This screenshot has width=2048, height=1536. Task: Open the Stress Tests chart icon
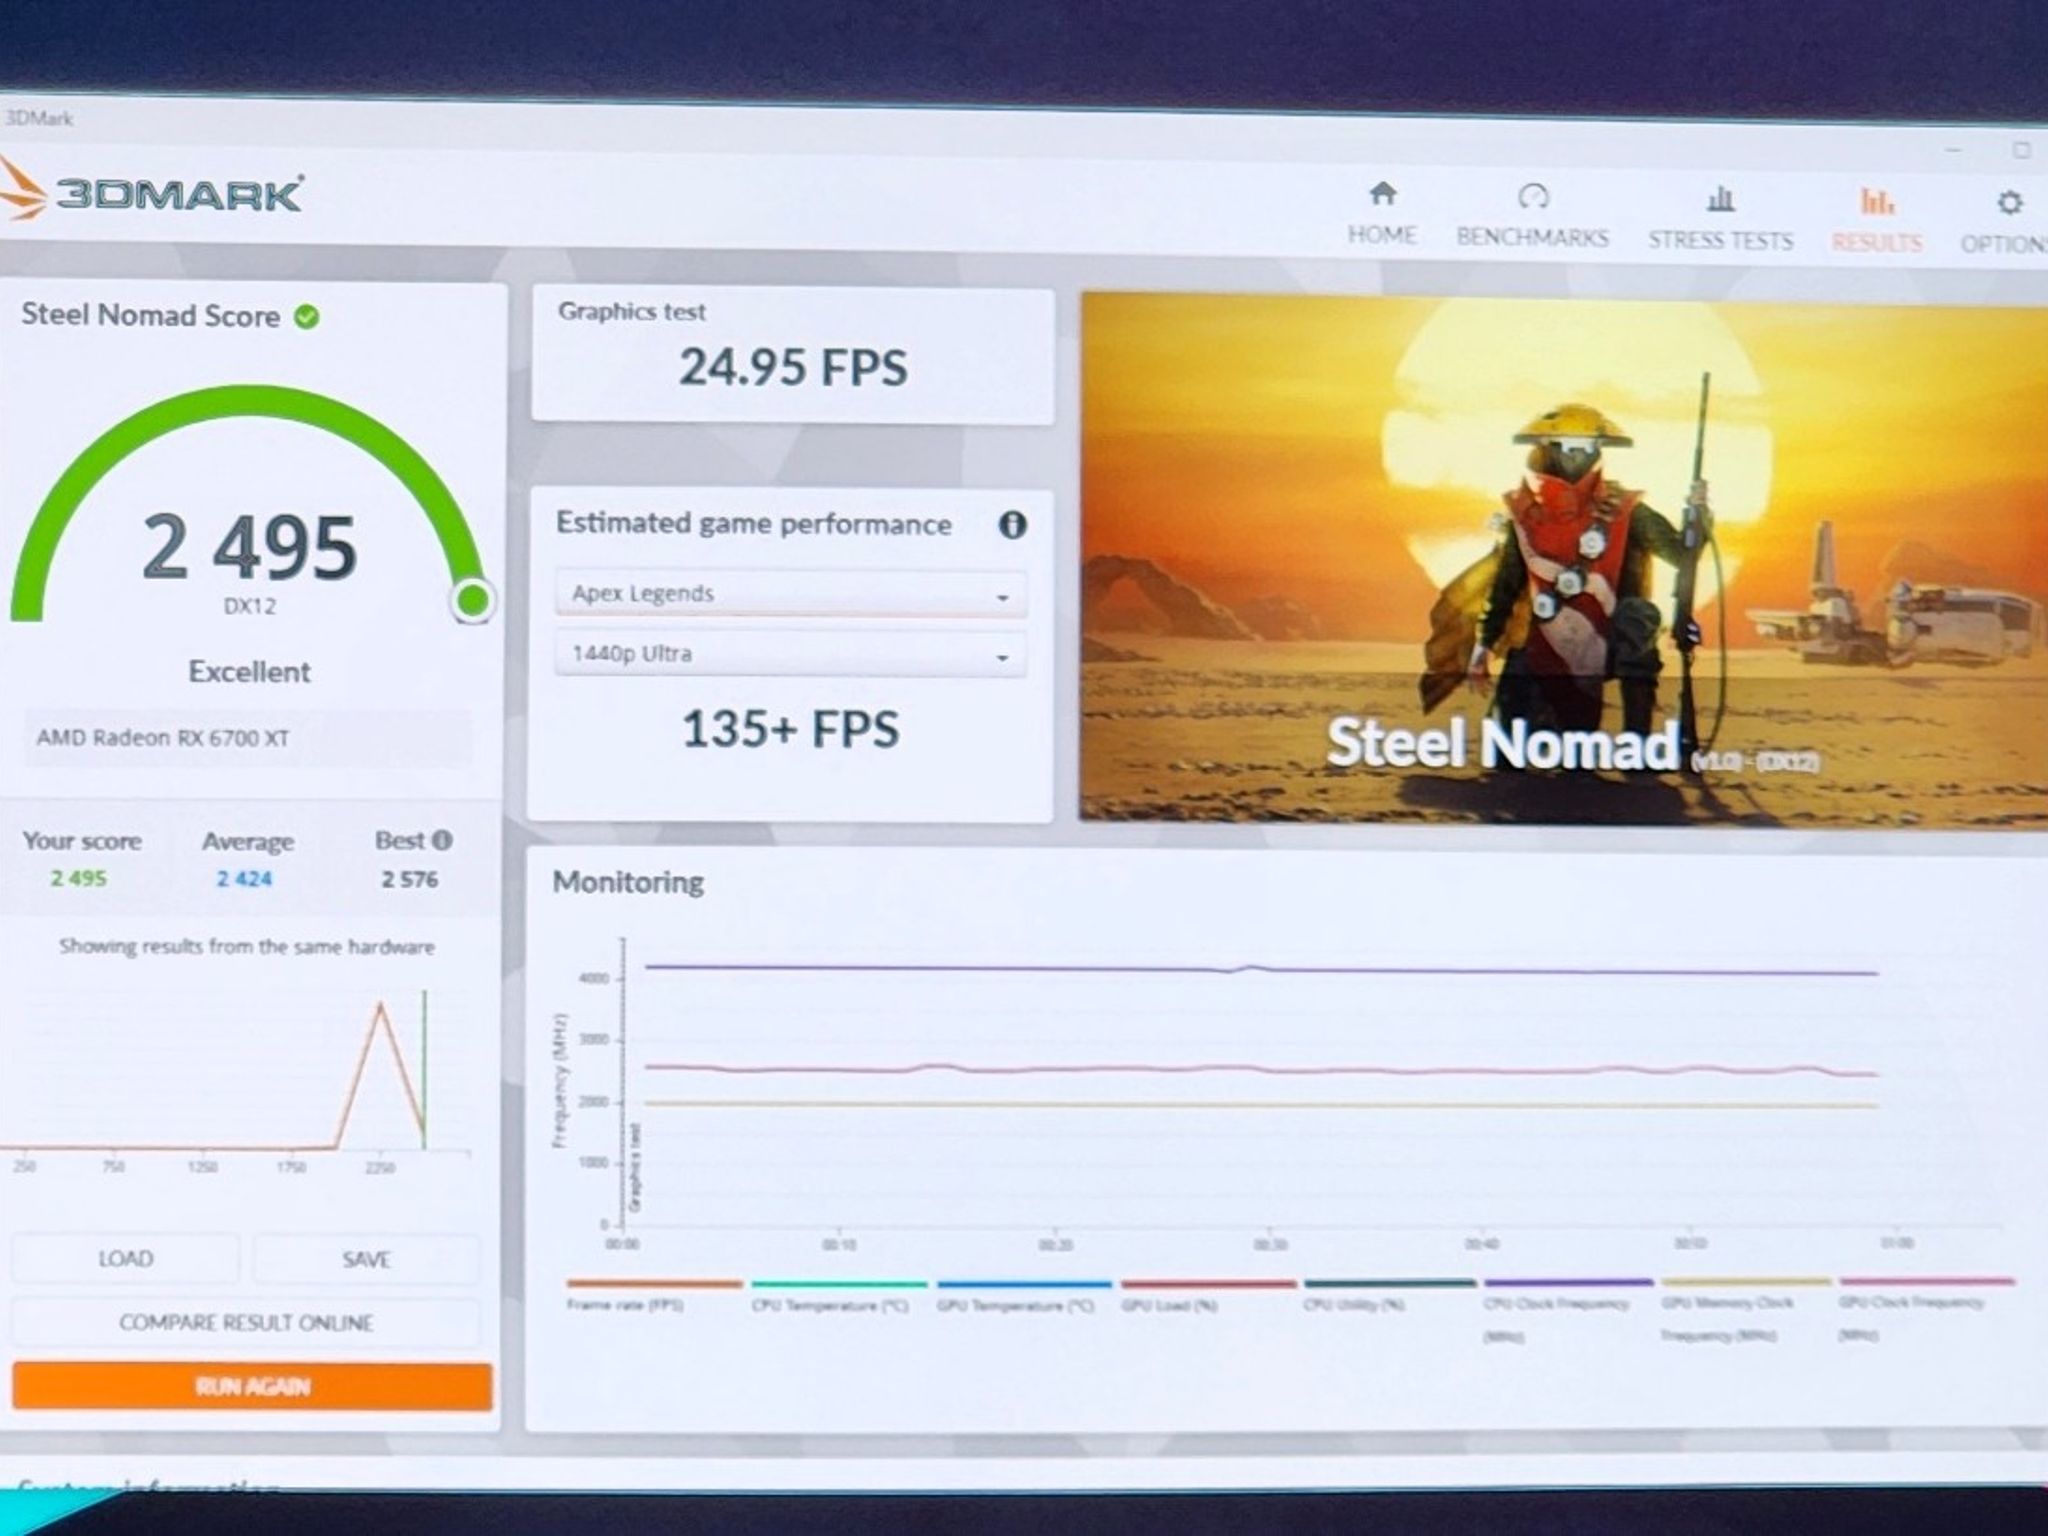pos(1720,199)
